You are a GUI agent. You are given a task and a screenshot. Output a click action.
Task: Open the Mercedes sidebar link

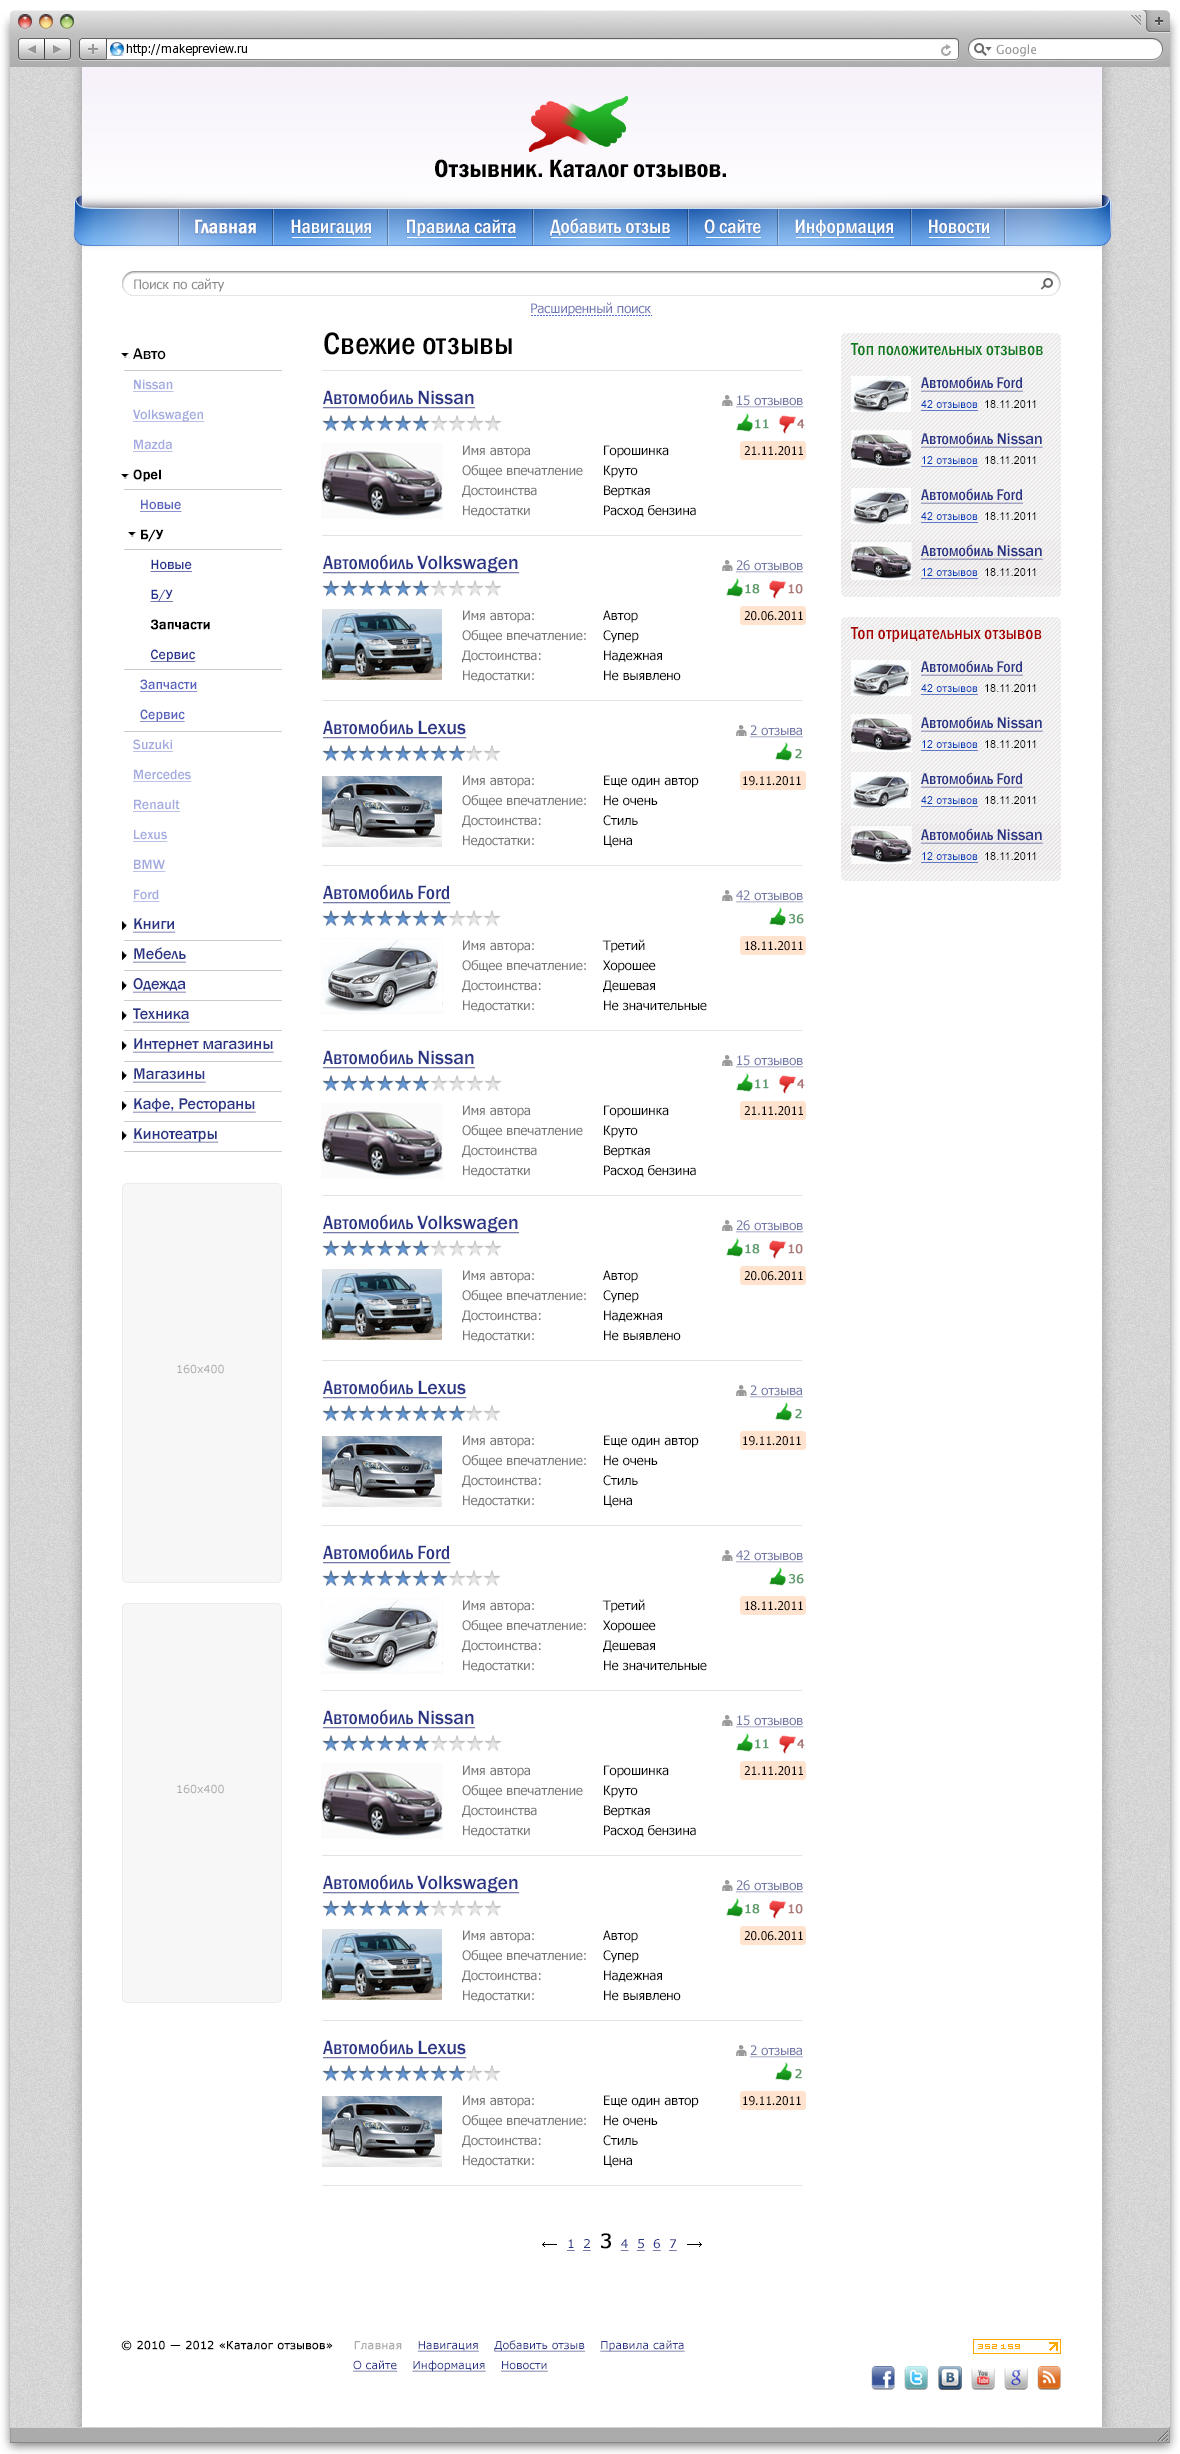[162, 775]
